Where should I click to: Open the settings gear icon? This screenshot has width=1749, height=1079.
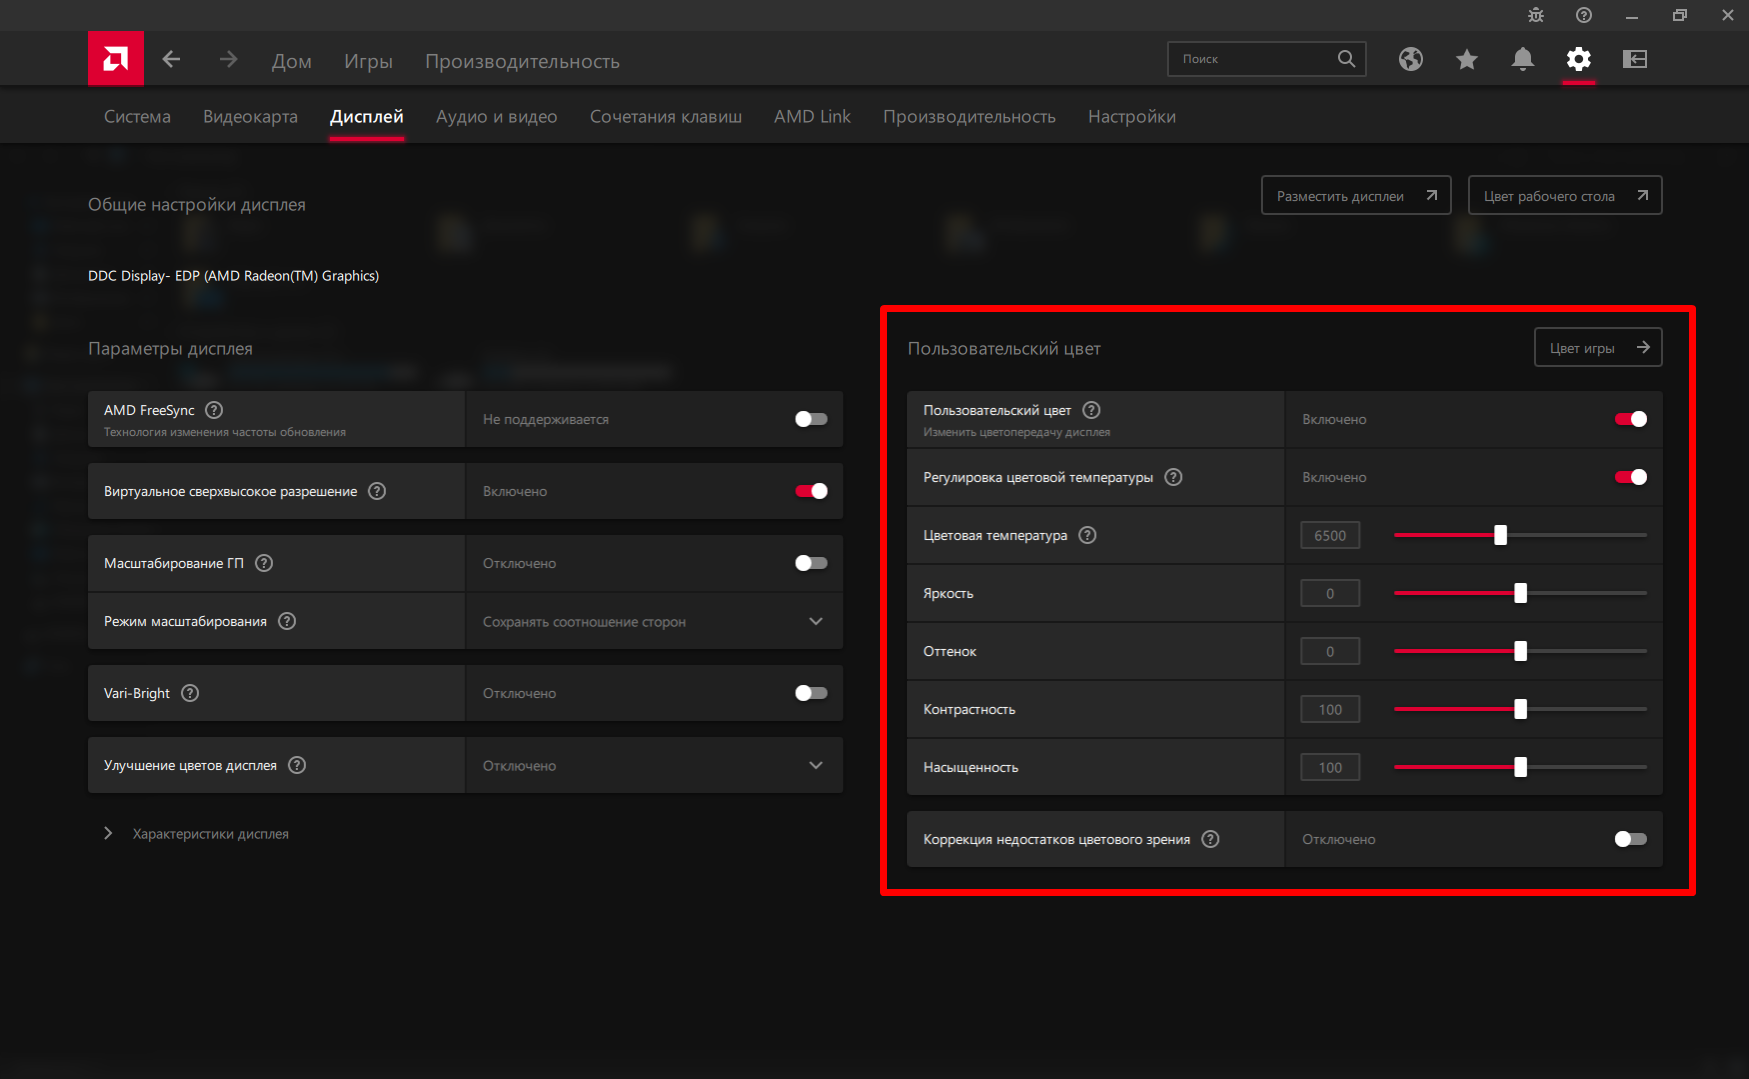pyautogui.click(x=1579, y=59)
